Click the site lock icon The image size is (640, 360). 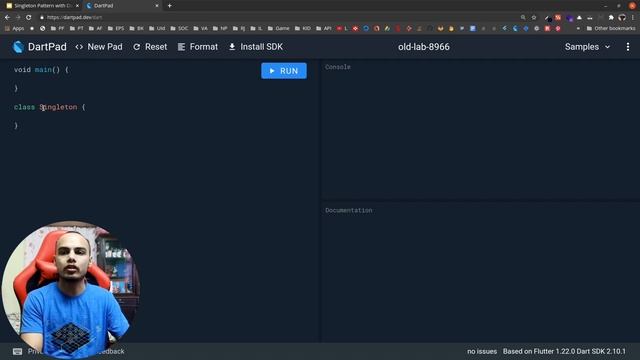(42, 18)
